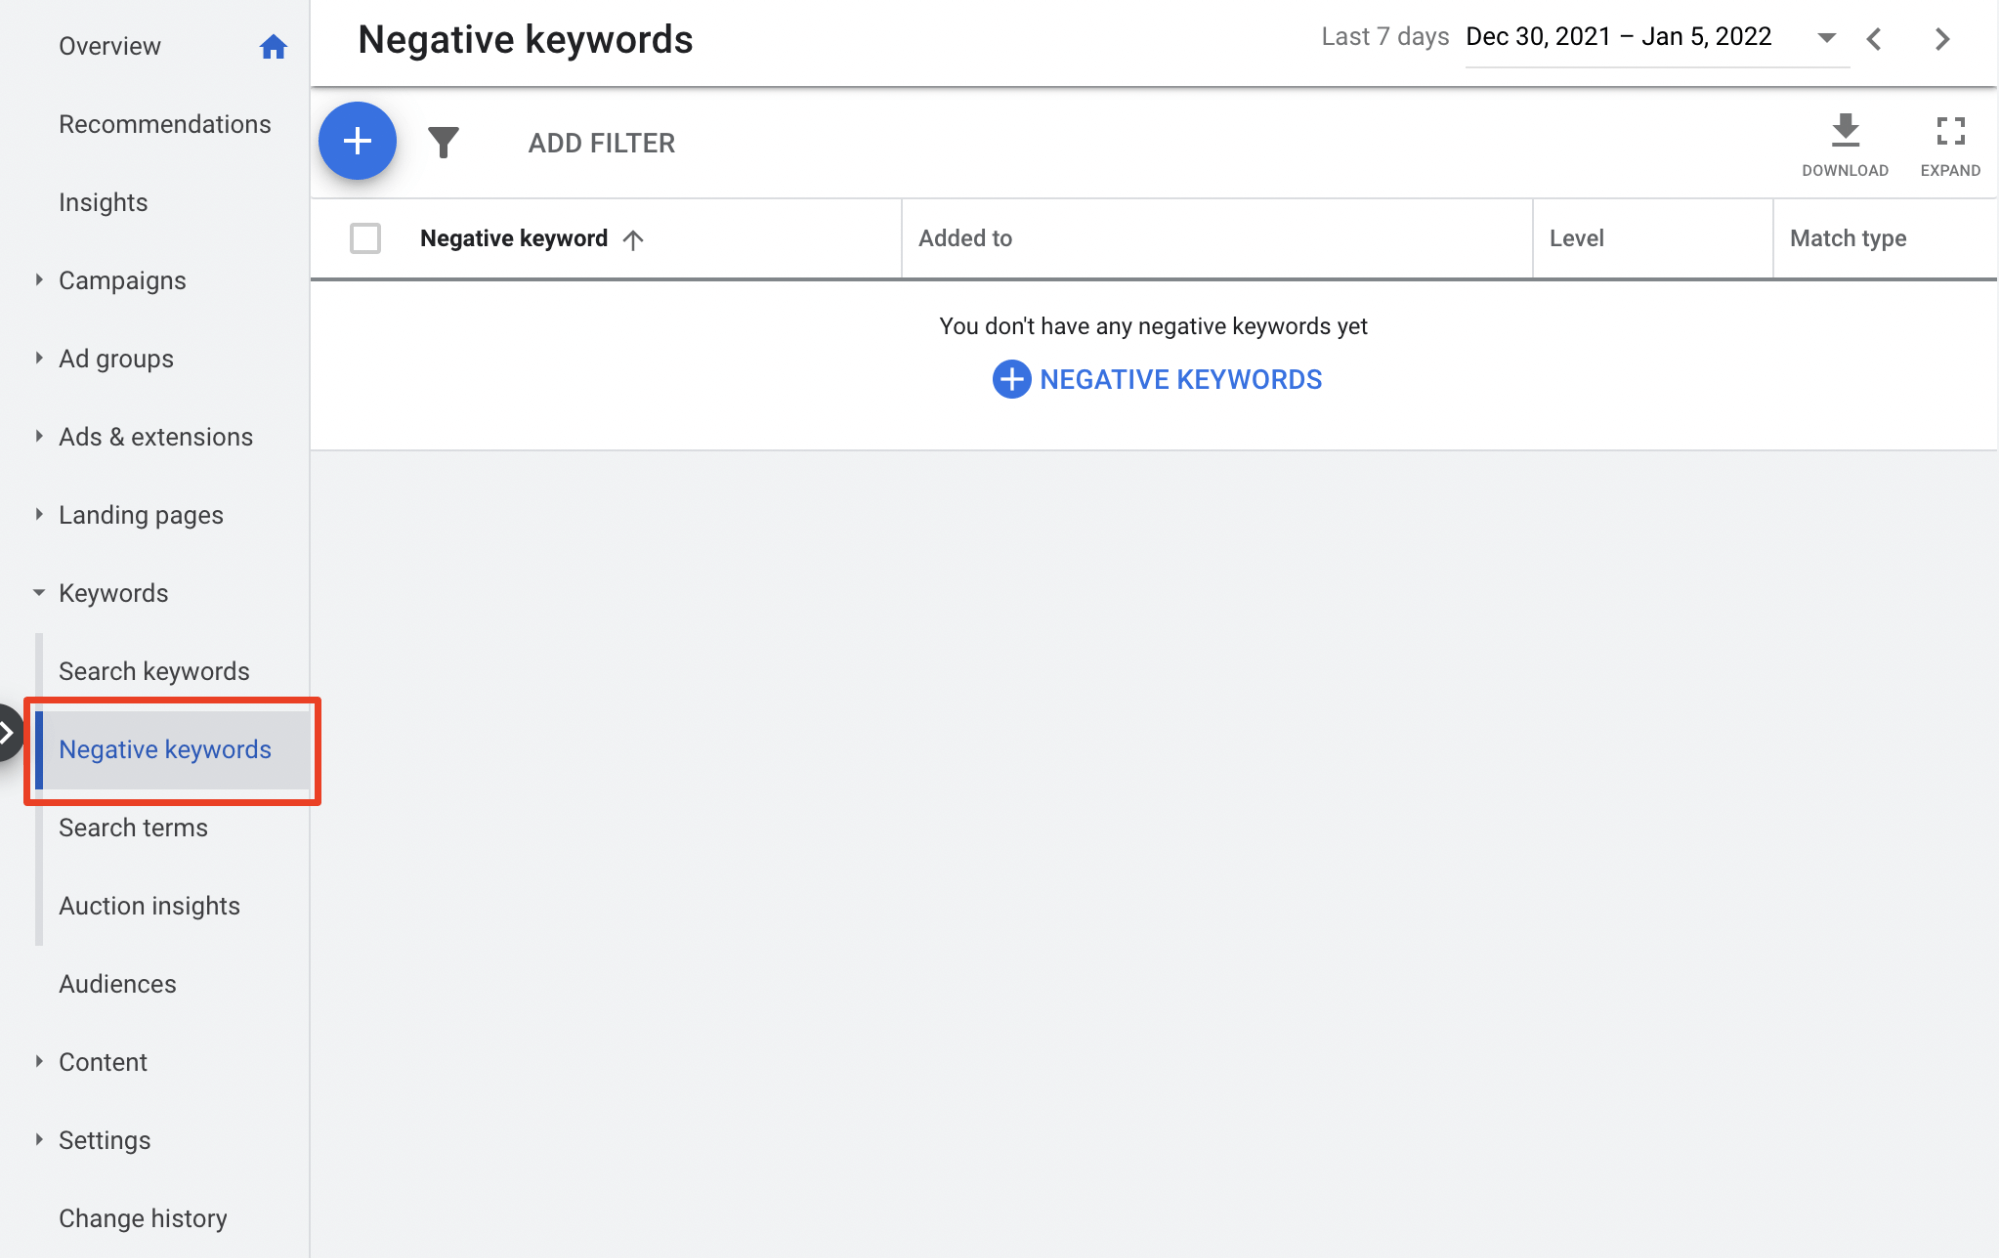The height and width of the screenshot is (1259, 1999).
Task: Click the Campaigns label in sidebar
Action: coord(122,280)
